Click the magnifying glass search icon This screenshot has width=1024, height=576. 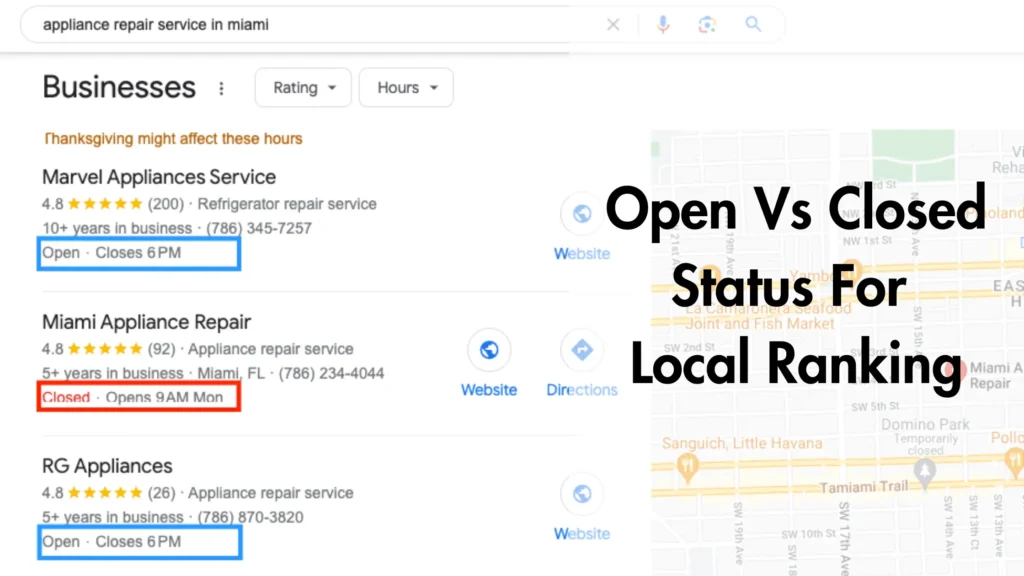click(x=753, y=24)
